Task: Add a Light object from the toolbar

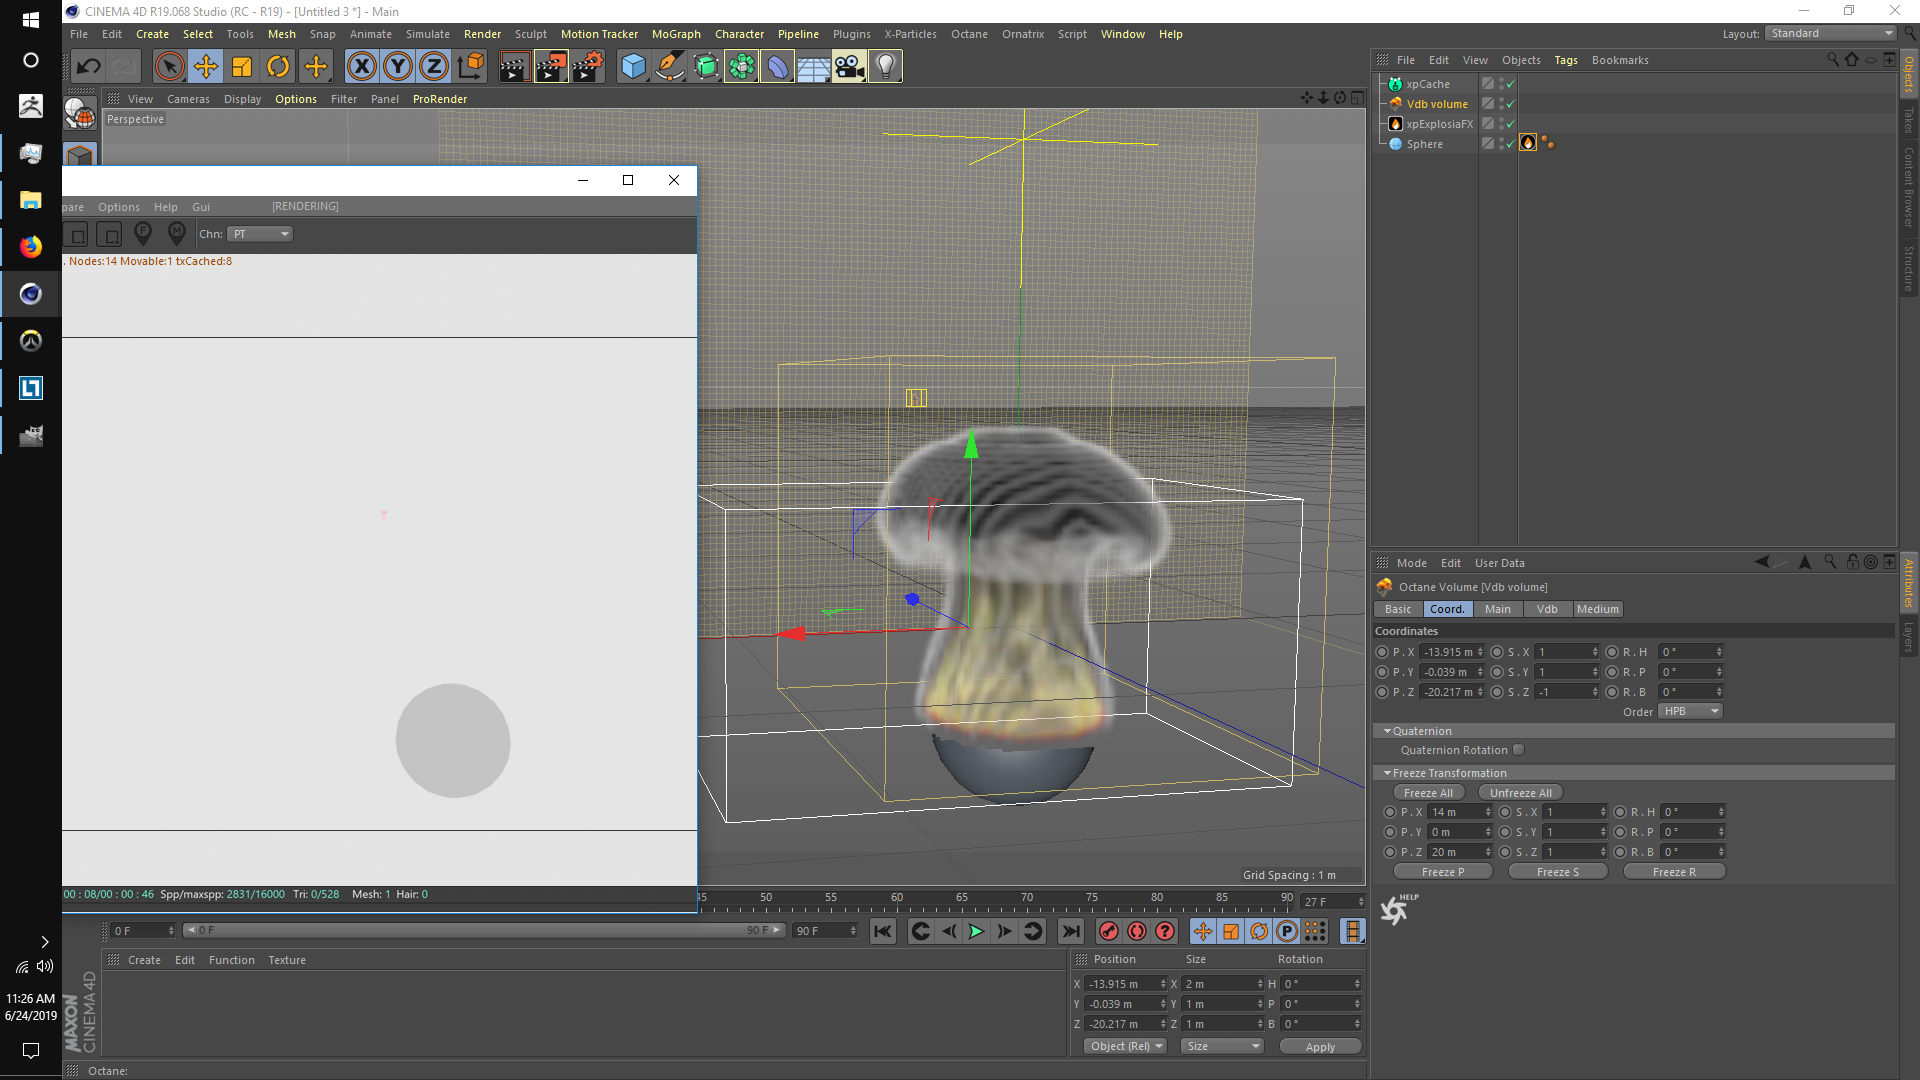Action: 885,67
